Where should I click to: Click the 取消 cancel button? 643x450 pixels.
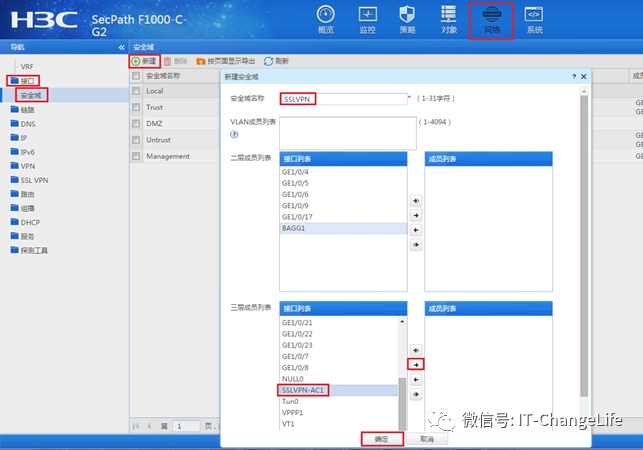pos(427,439)
